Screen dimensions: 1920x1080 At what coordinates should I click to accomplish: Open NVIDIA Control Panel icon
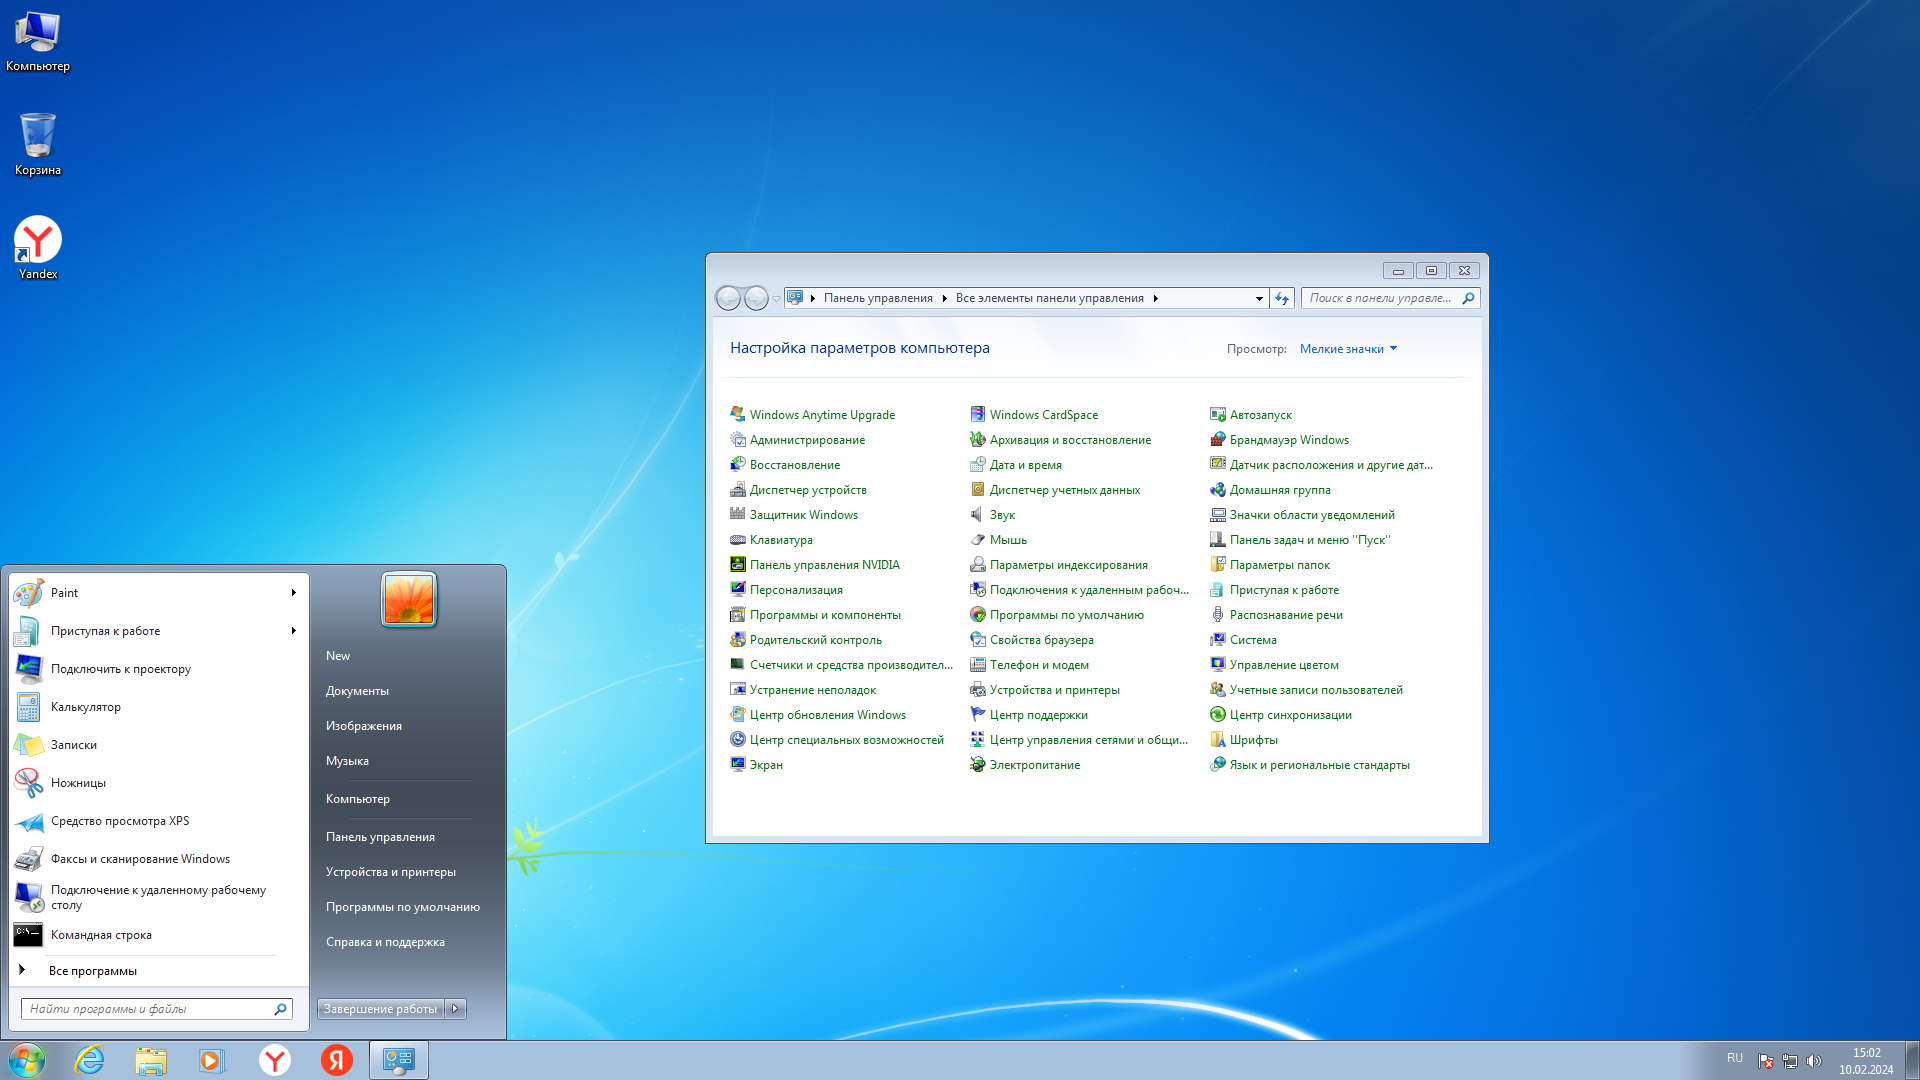[738, 565]
